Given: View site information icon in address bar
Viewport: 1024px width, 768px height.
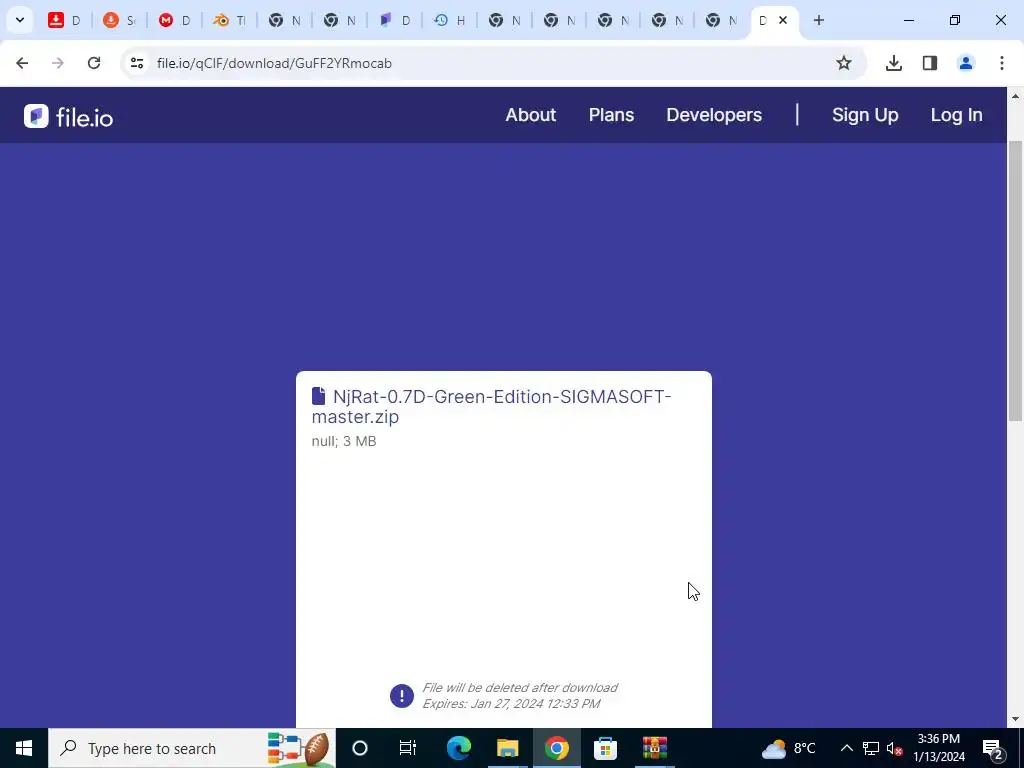Looking at the screenshot, I should pos(136,63).
